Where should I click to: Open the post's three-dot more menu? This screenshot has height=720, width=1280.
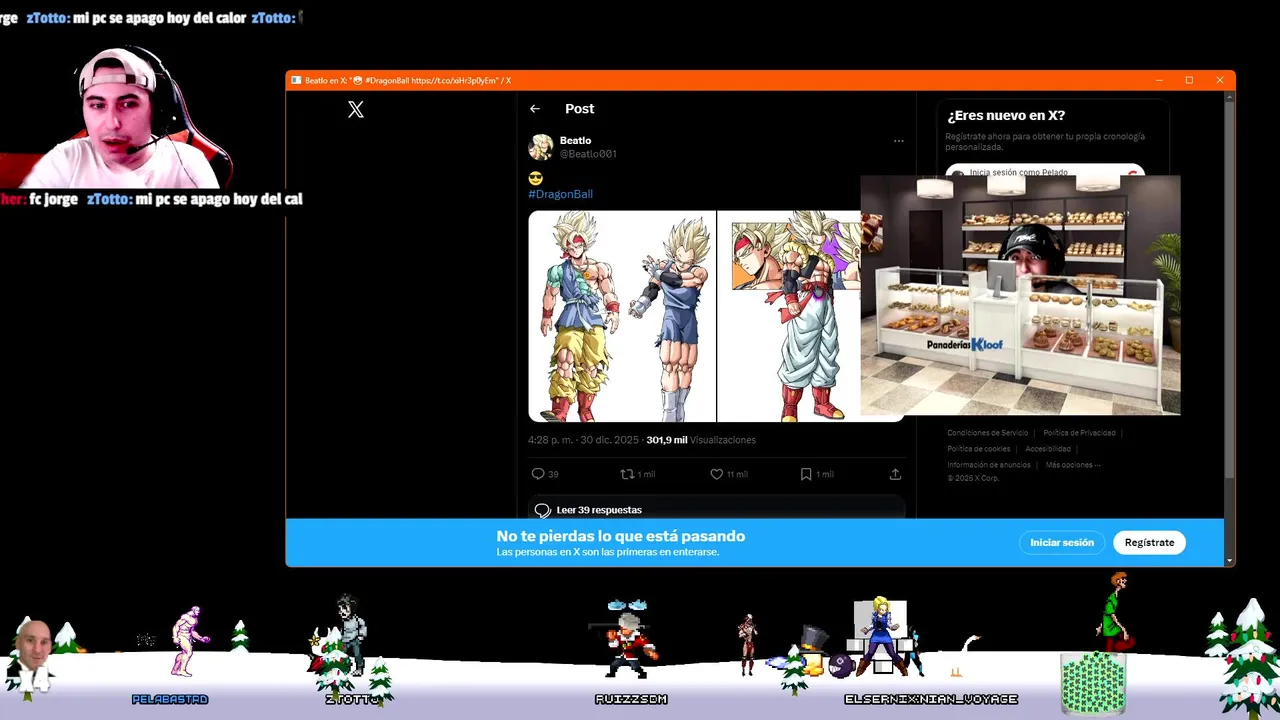[898, 141]
